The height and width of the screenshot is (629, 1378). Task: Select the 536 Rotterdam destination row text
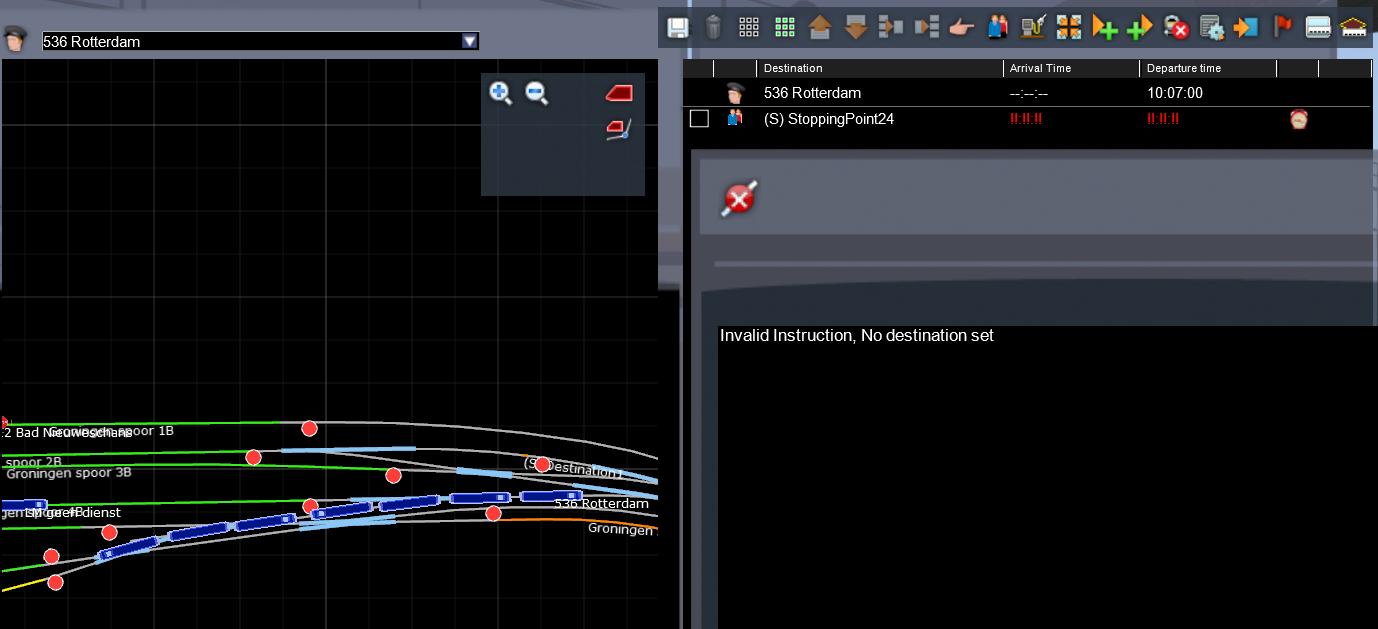point(812,93)
